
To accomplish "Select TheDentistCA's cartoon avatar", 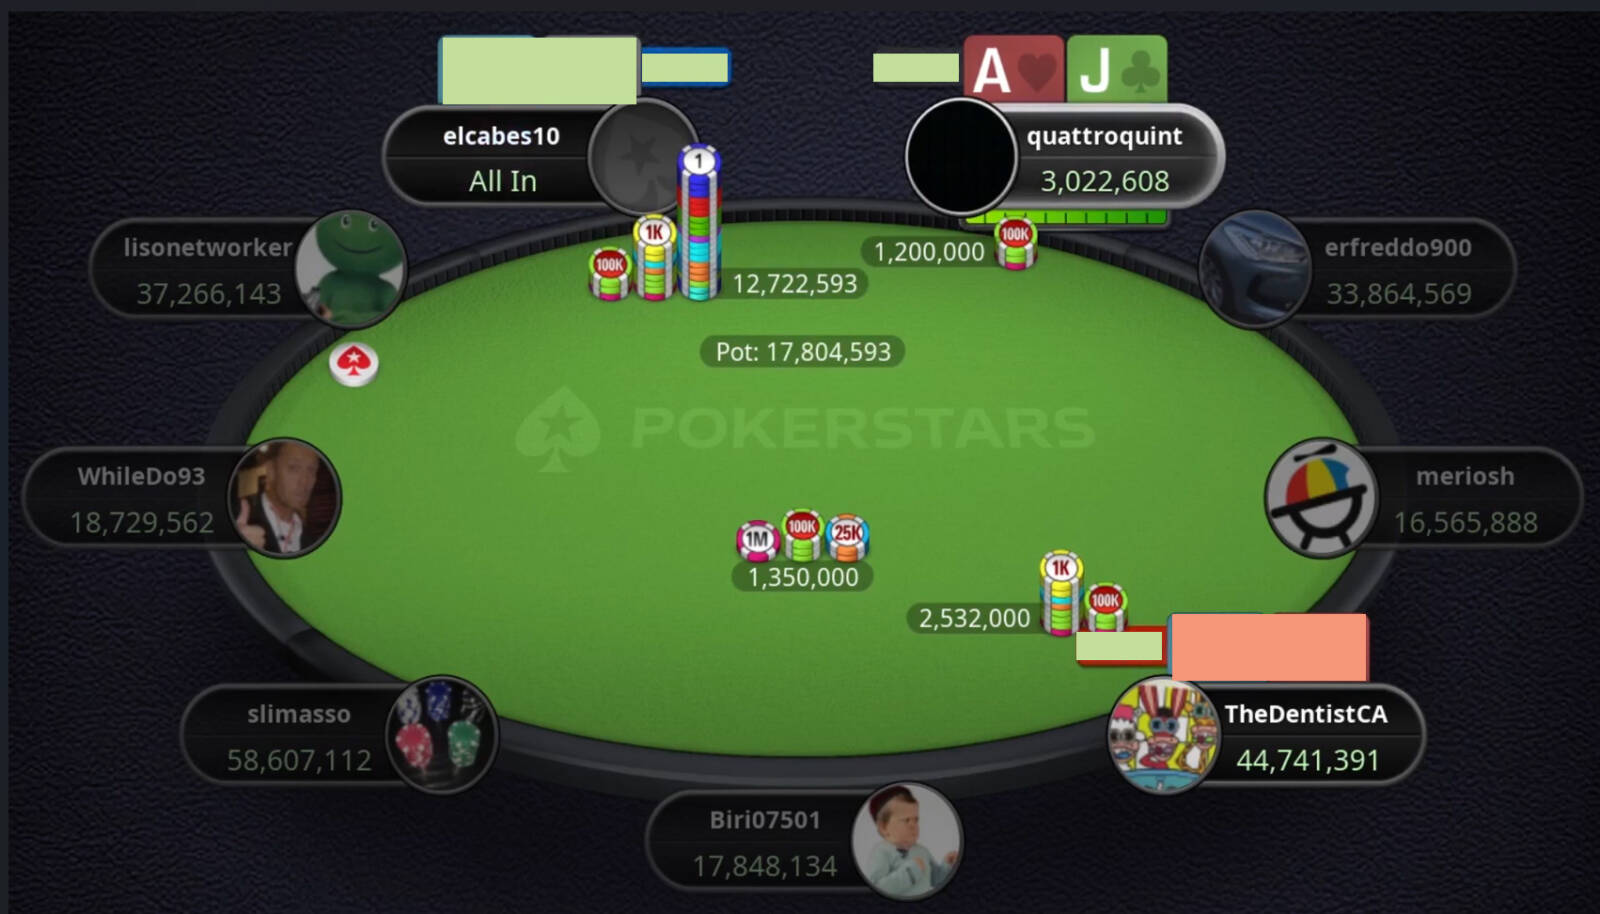I will pos(1163,735).
